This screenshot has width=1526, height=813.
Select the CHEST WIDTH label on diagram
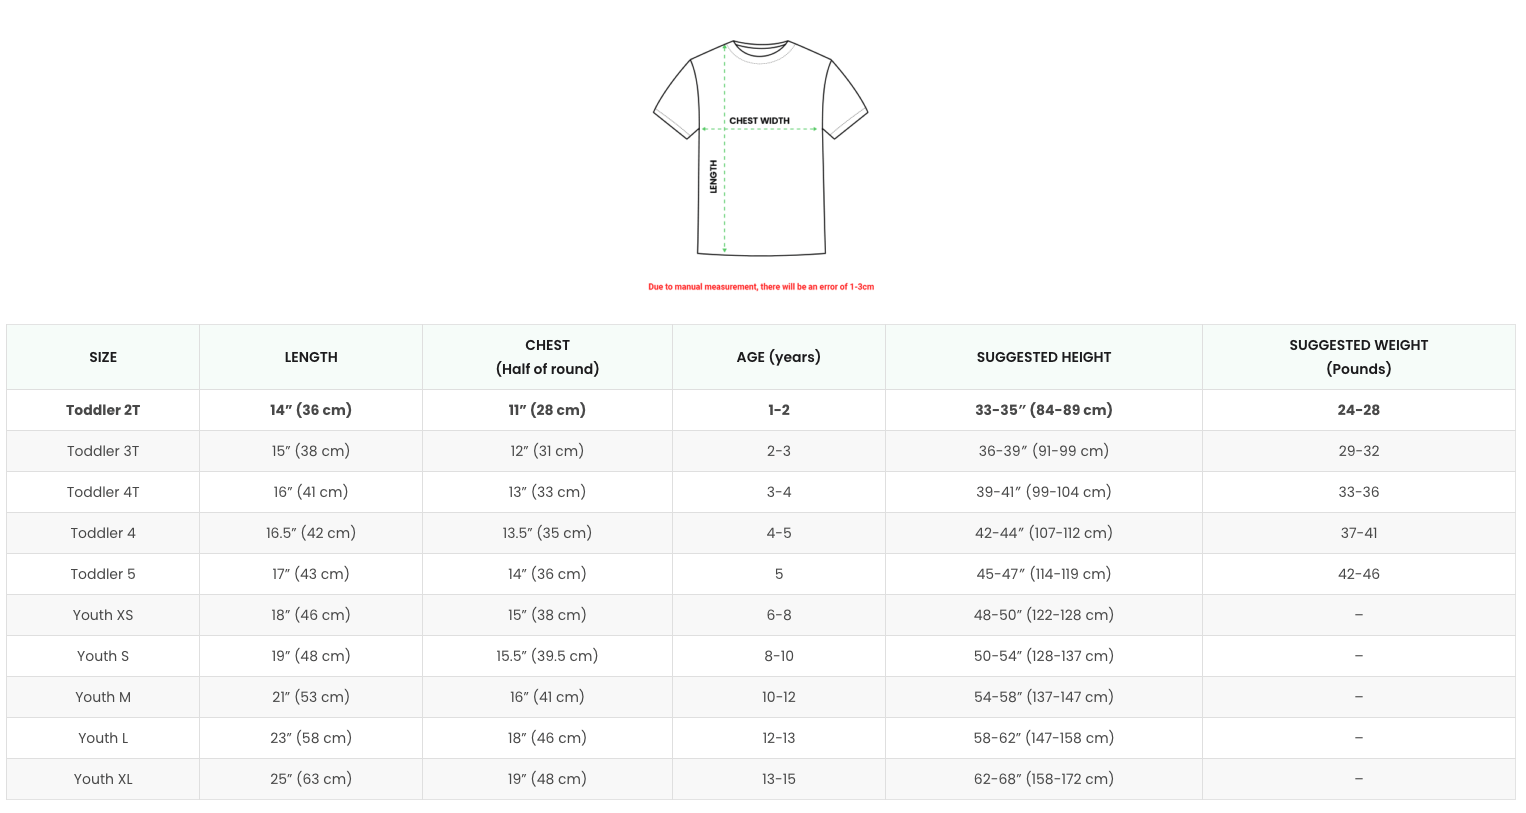coord(759,121)
